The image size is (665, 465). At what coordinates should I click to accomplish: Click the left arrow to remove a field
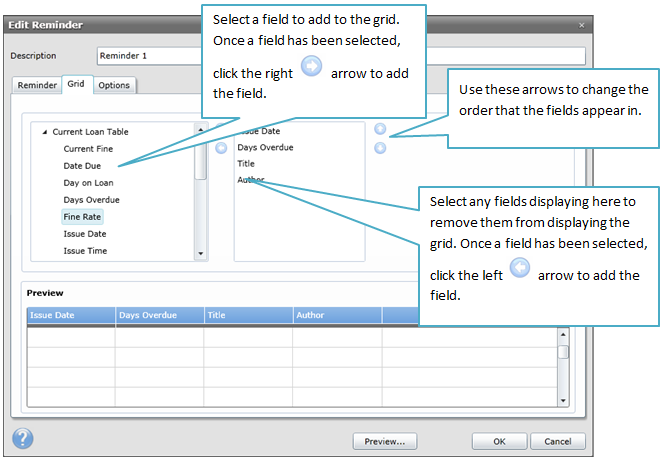pos(221,148)
